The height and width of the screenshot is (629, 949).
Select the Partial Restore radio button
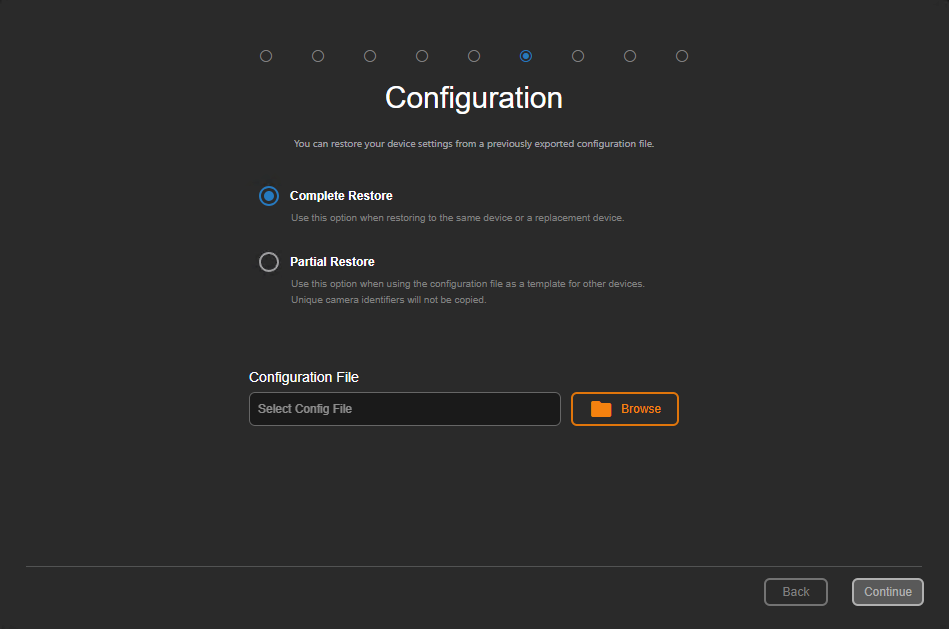[269, 262]
